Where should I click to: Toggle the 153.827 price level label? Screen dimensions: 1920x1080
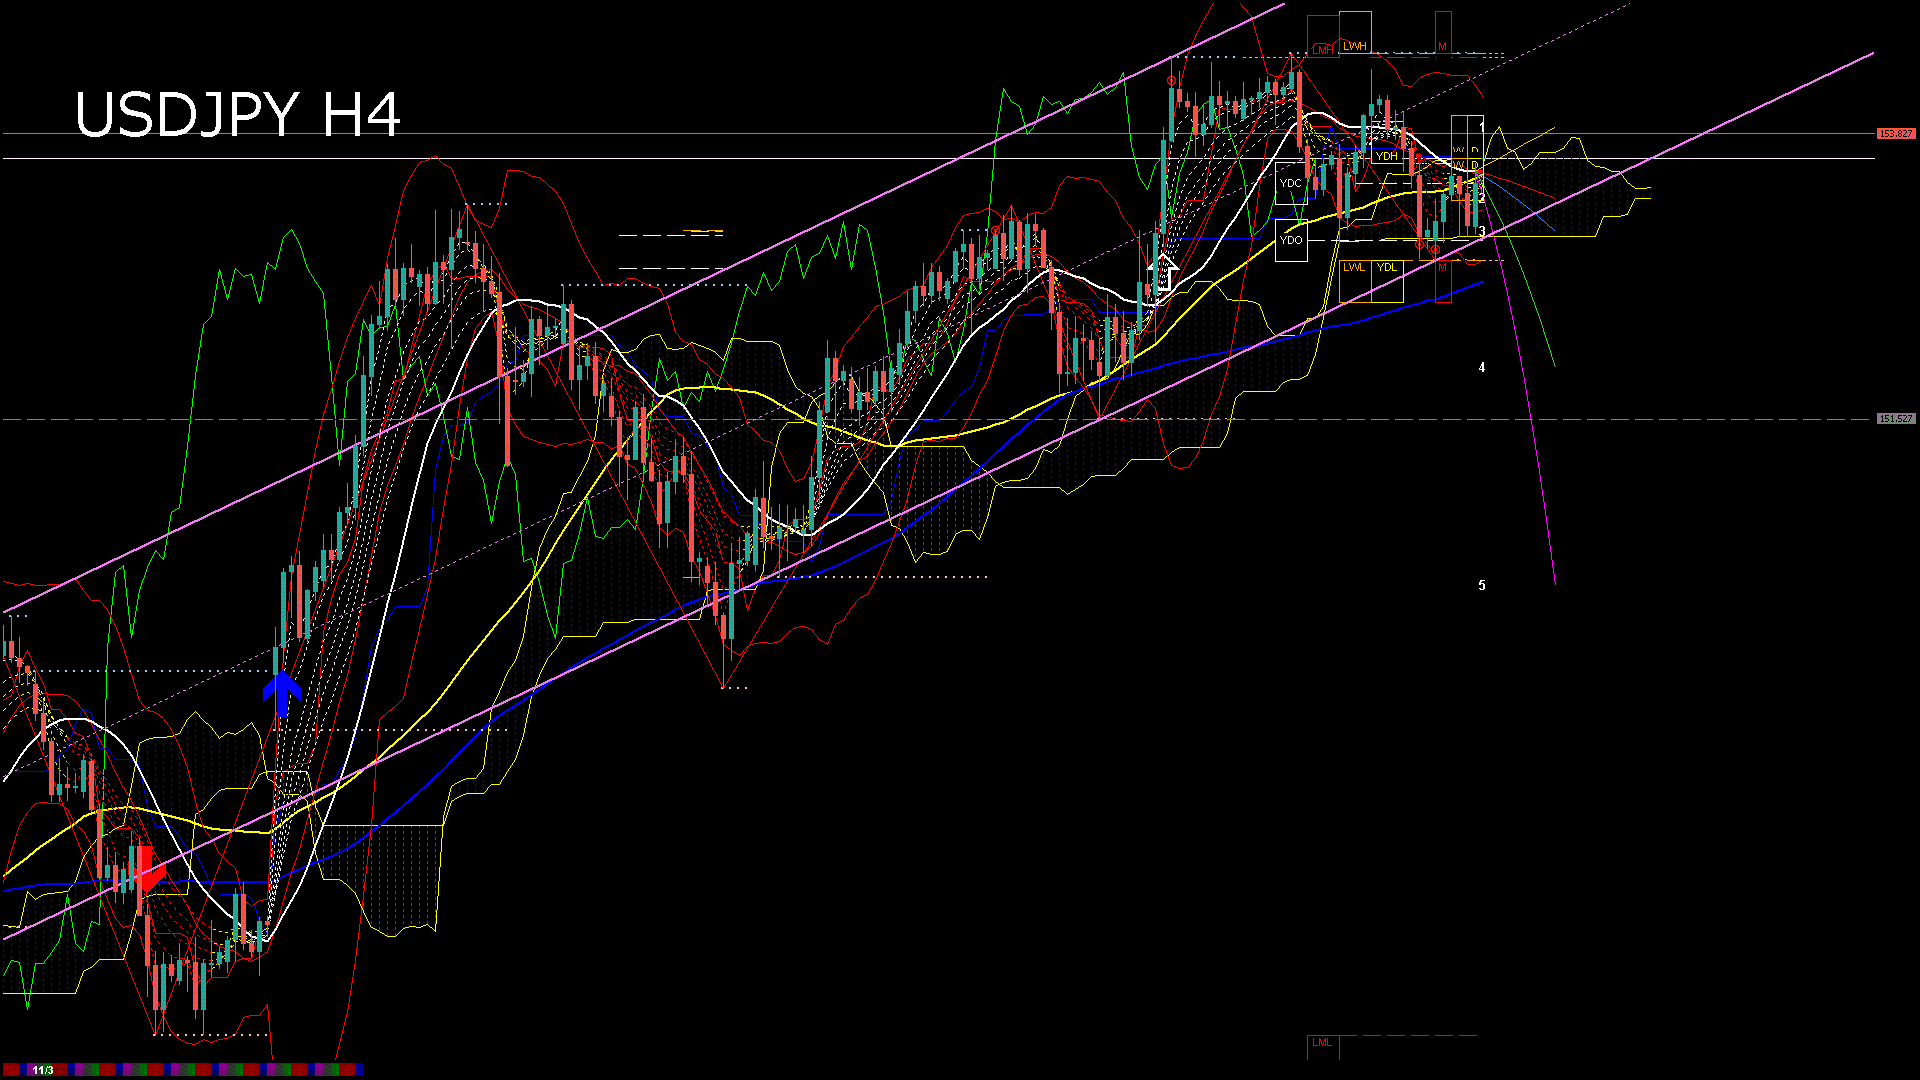[1895, 131]
